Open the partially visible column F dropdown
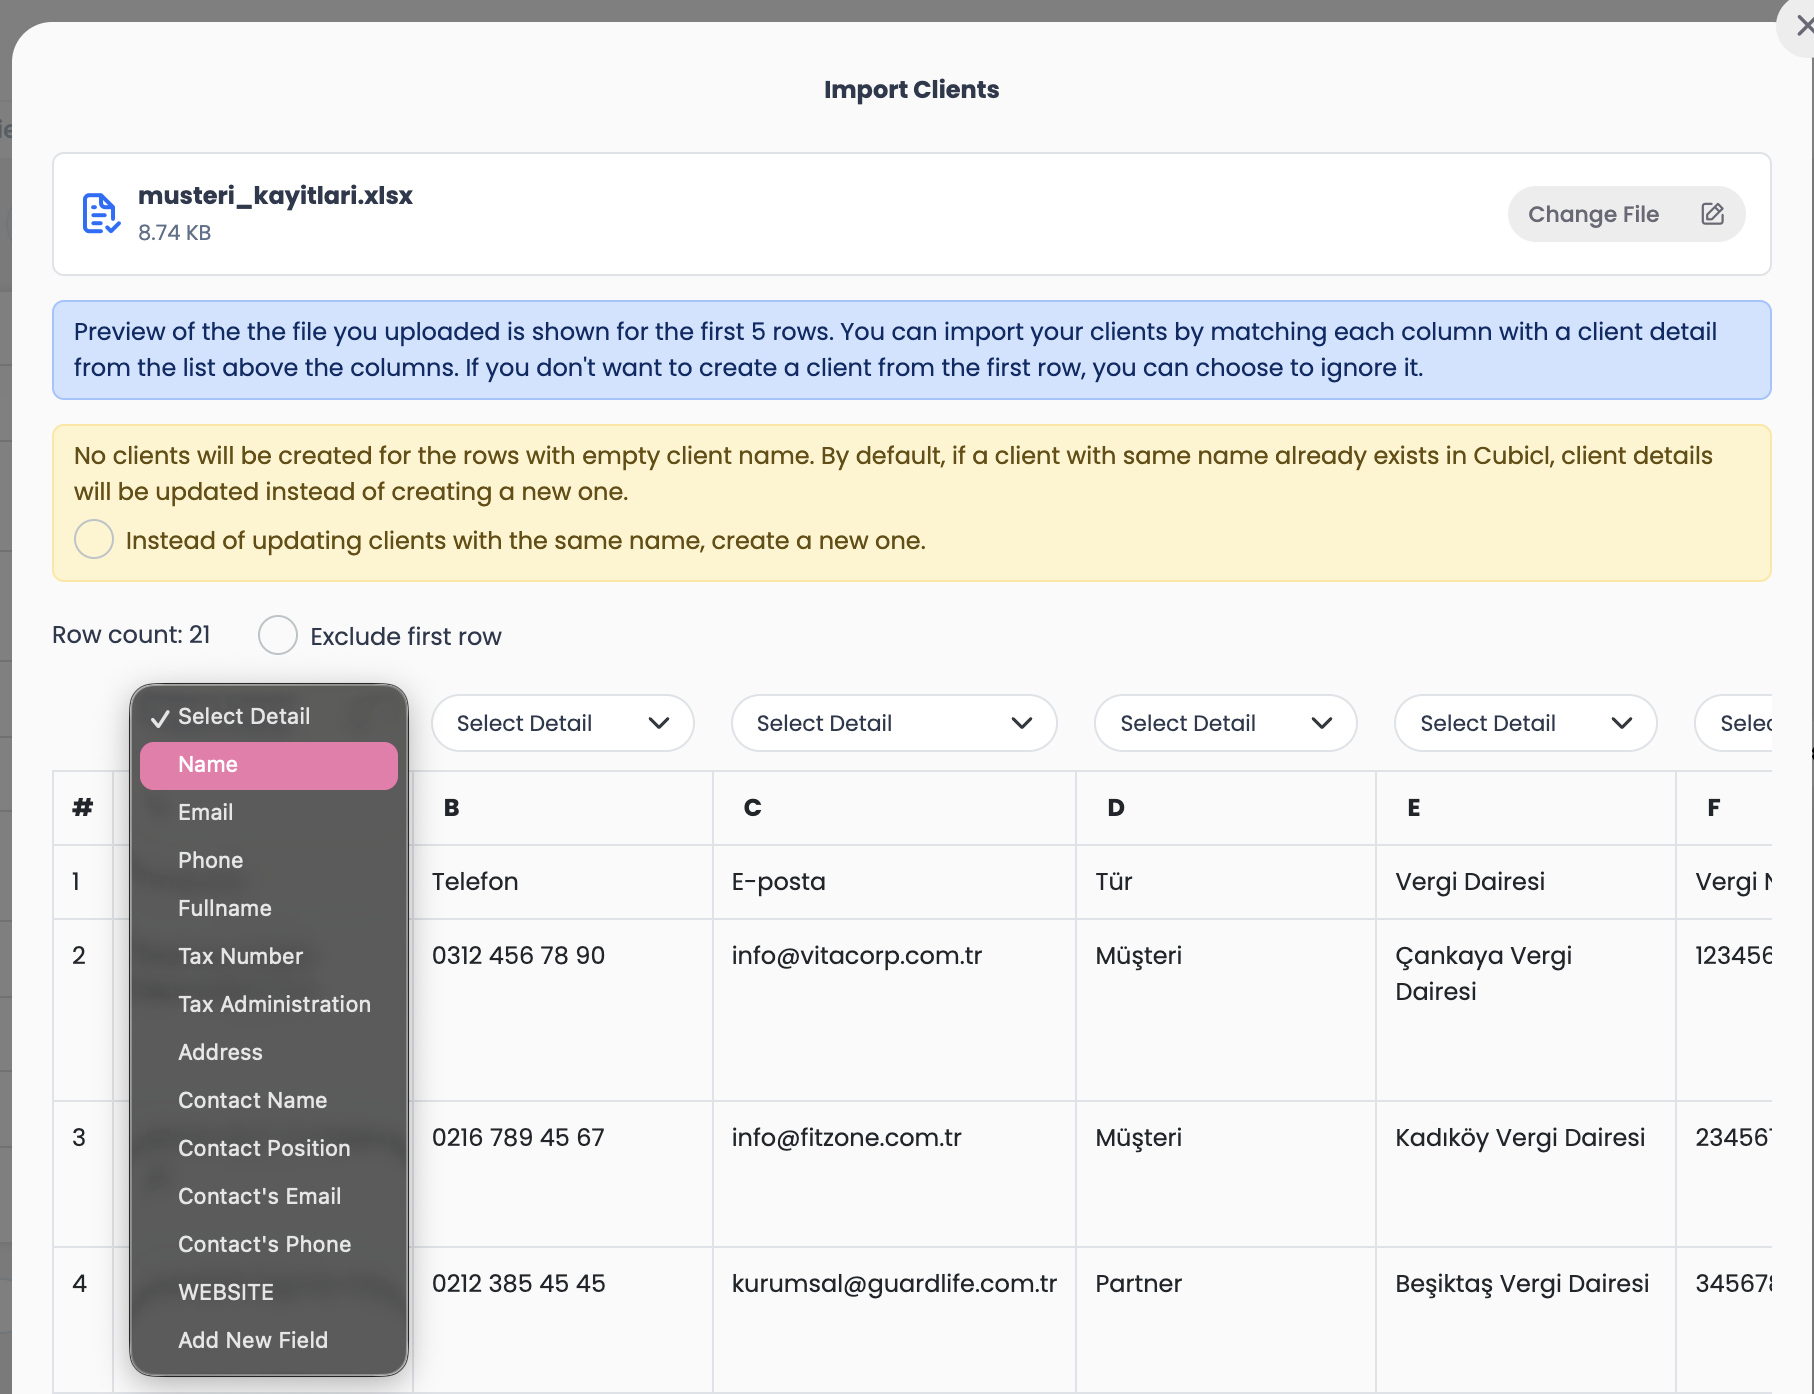This screenshot has height=1394, width=1814. pyautogui.click(x=1740, y=723)
